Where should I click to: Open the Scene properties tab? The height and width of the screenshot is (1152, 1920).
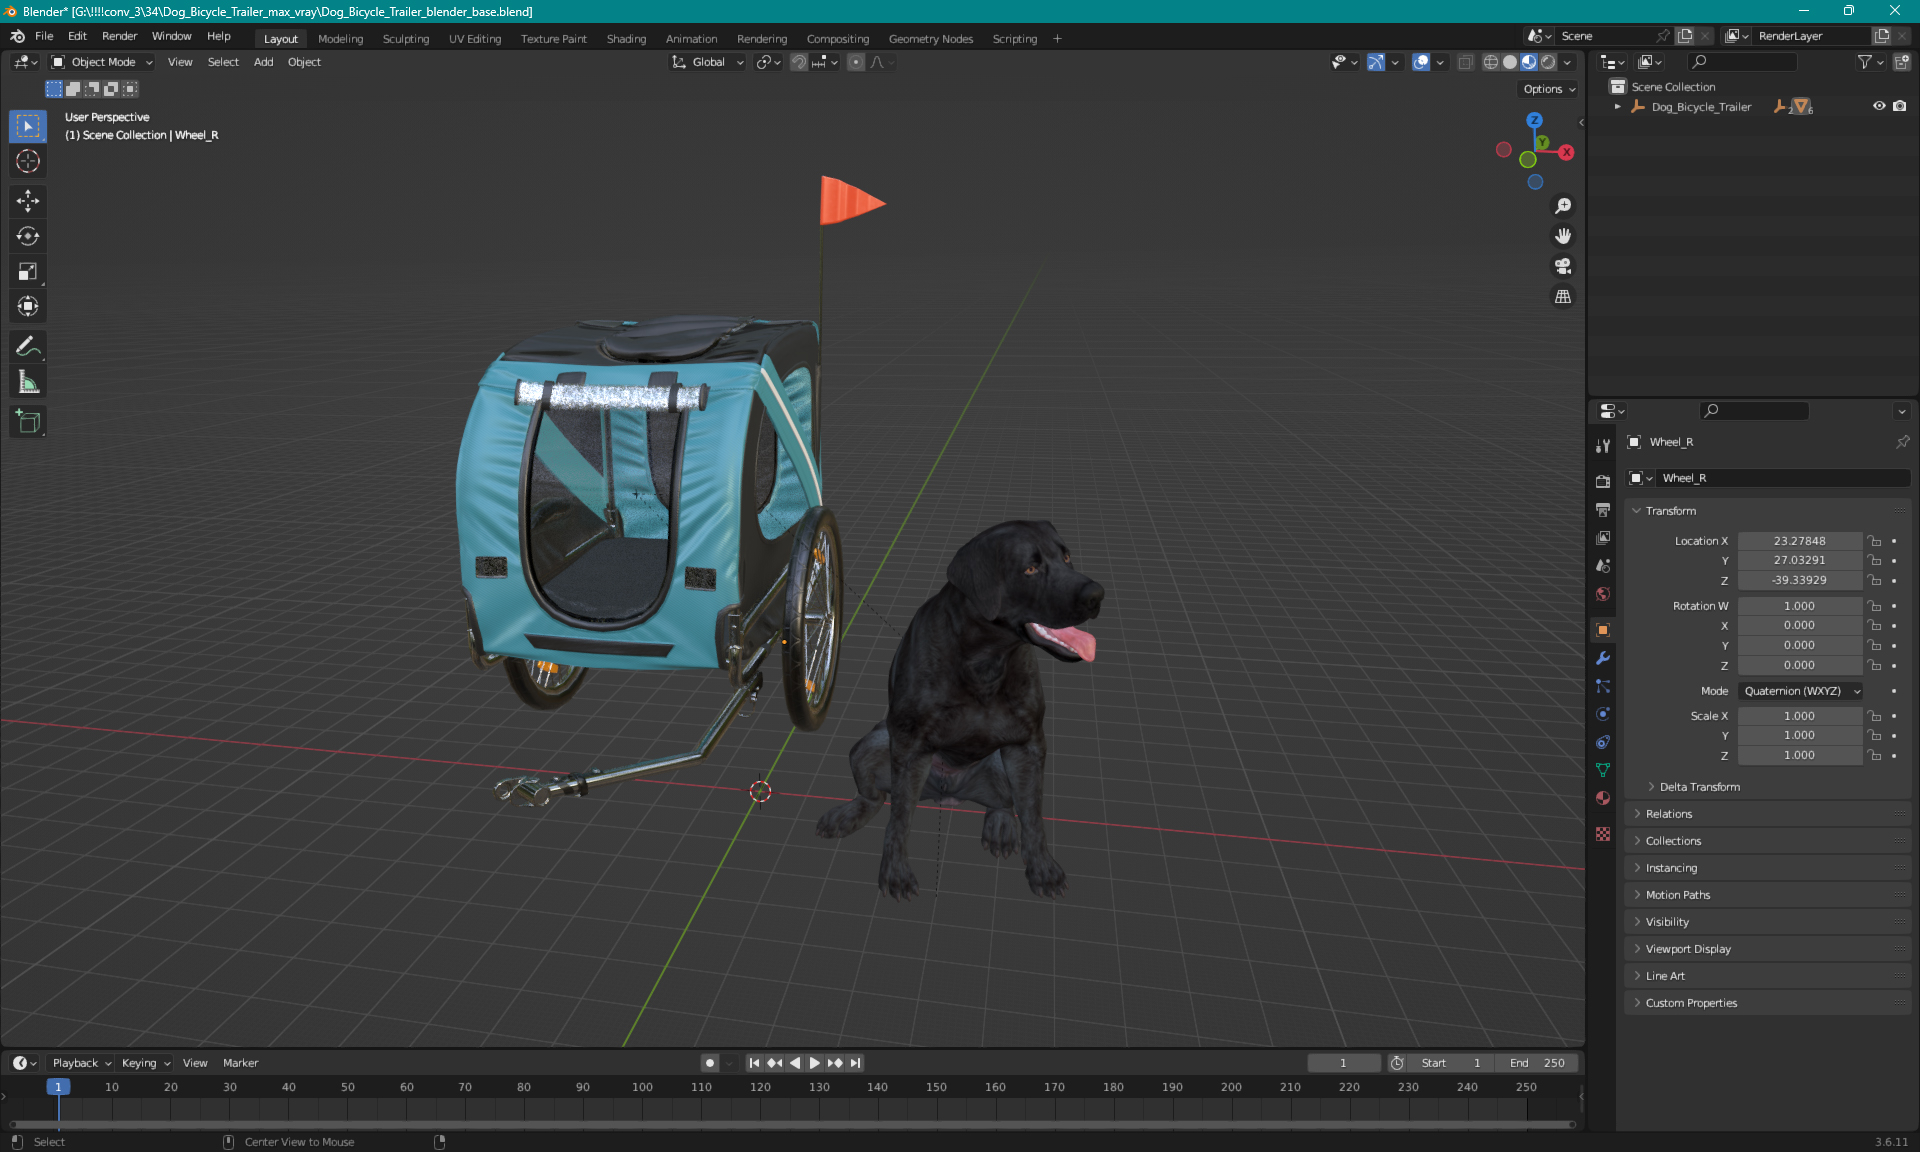pyautogui.click(x=1603, y=565)
